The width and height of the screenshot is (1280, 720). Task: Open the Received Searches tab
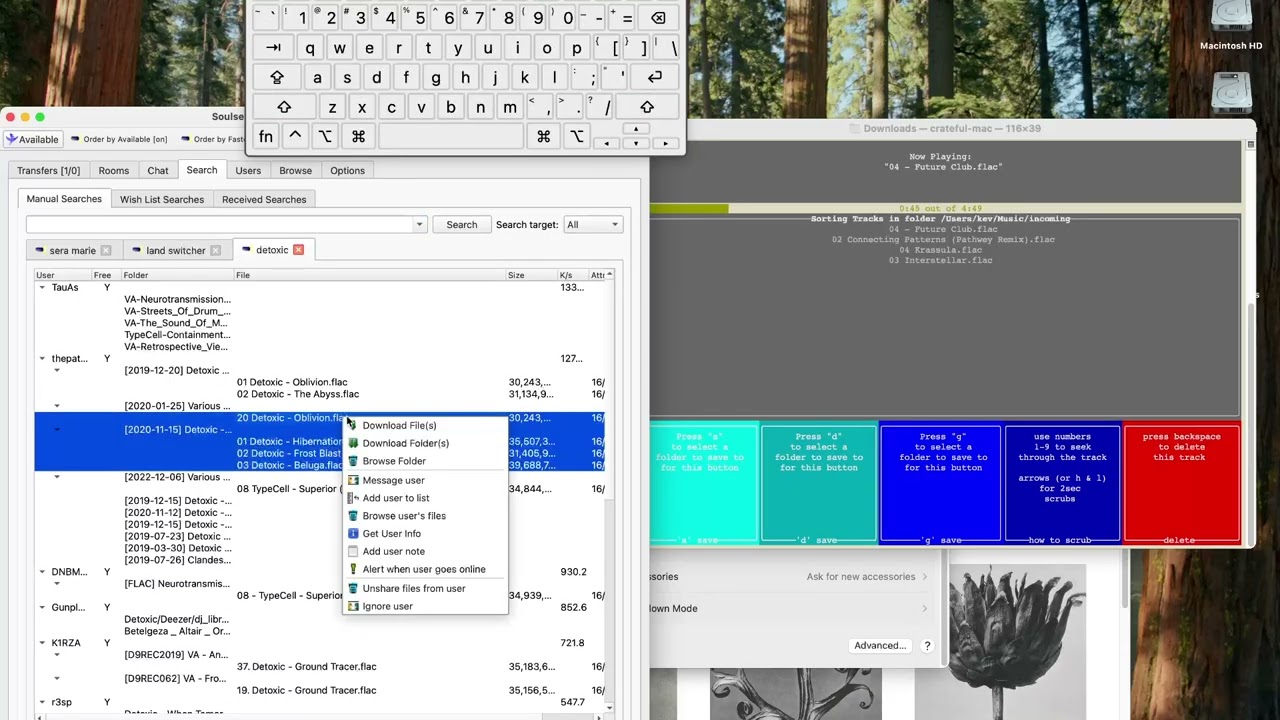coord(264,199)
